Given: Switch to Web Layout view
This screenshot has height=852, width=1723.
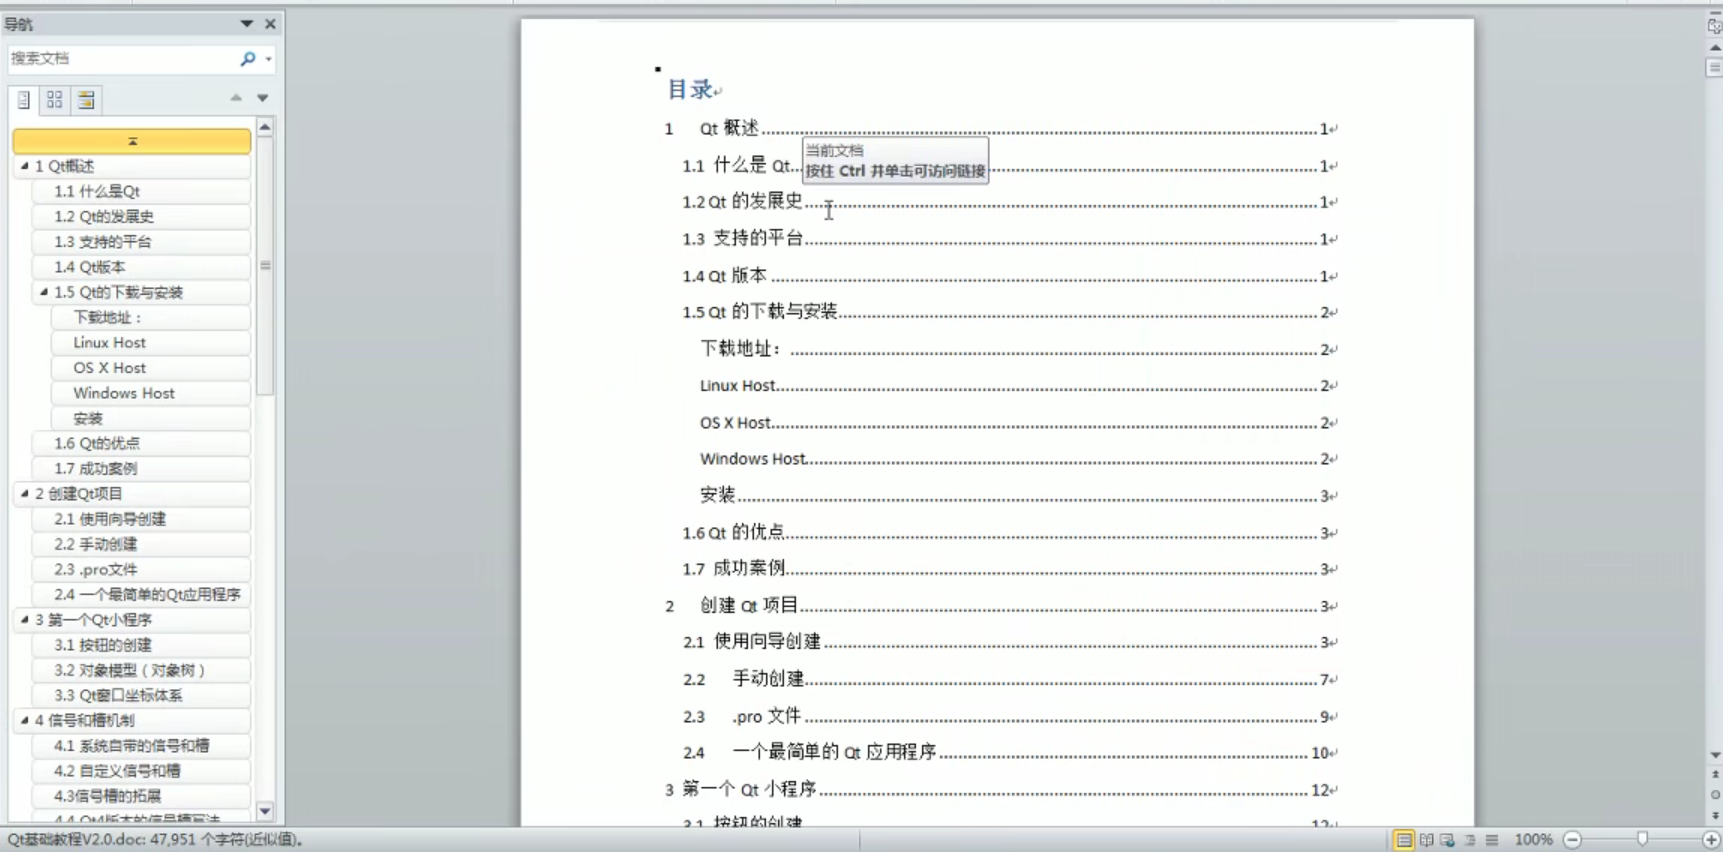Looking at the screenshot, I should pyautogui.click(x=1448, y=840).
